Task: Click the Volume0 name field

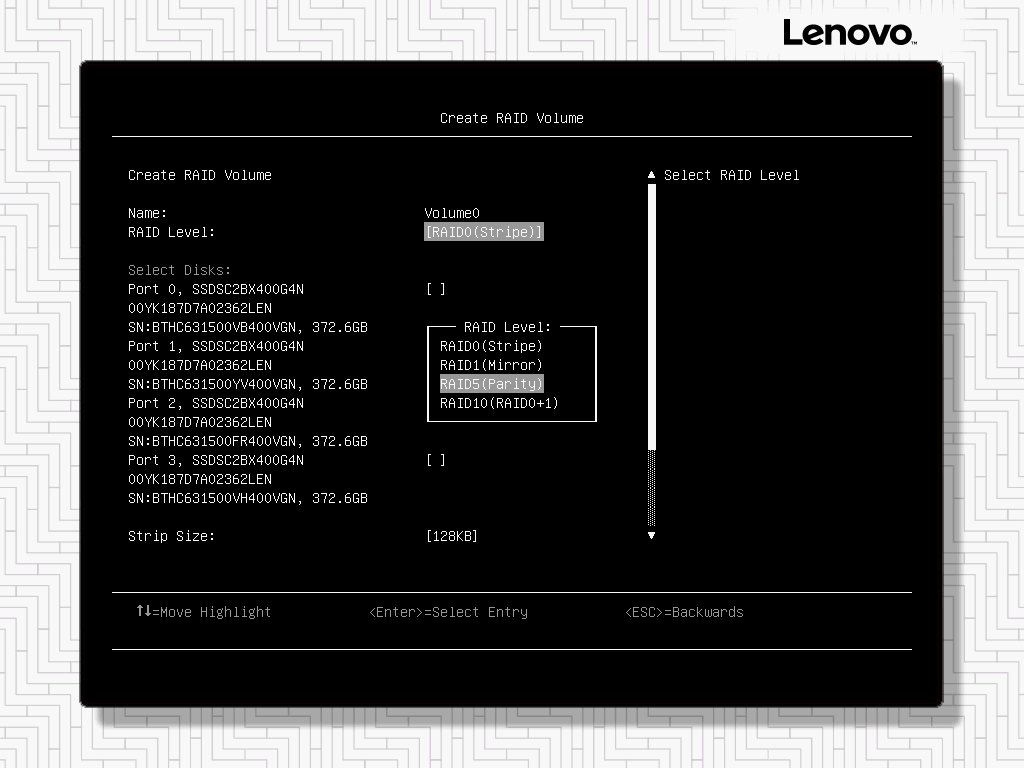Action: click(452, 213)
